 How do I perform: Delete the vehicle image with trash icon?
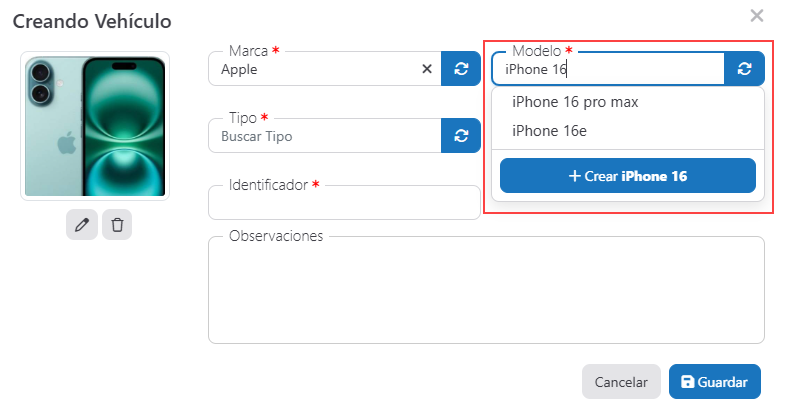[x=117, y=225]
